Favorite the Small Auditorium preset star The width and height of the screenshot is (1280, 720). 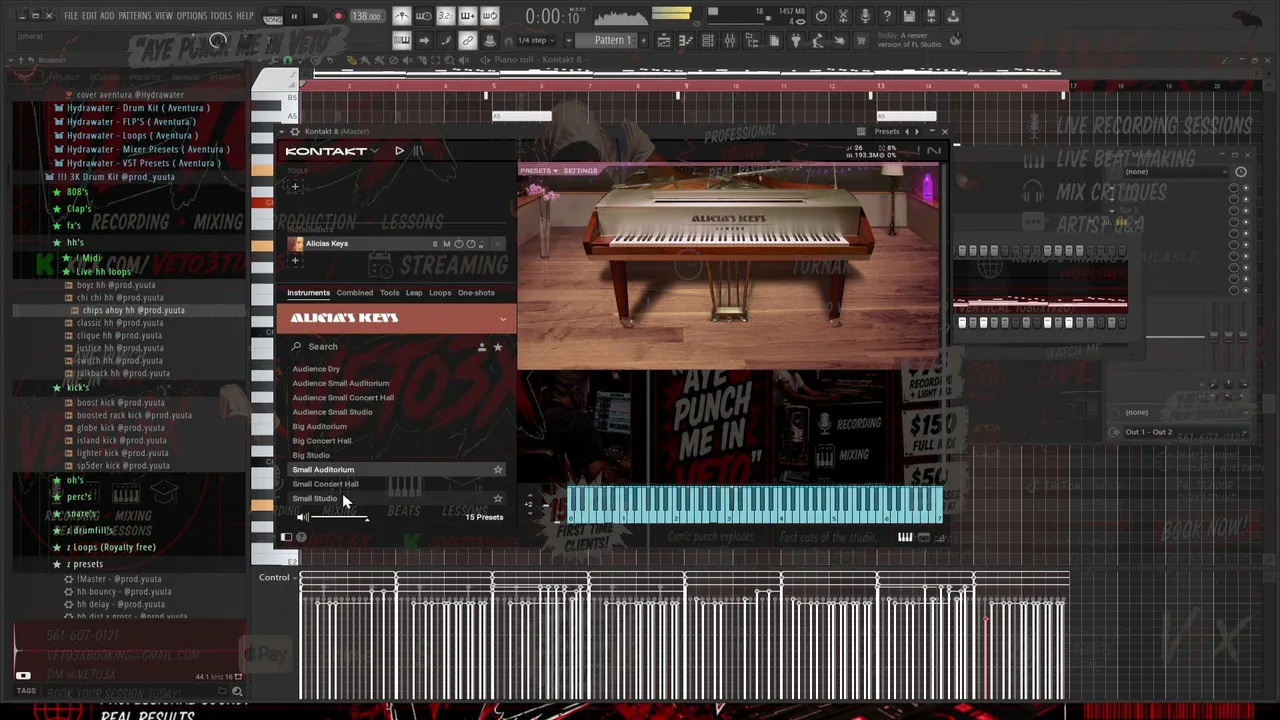coord(497,469)
